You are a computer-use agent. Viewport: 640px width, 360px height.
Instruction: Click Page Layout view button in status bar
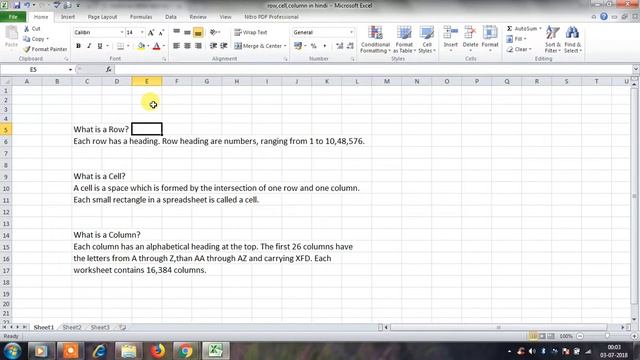click(542, 336)
